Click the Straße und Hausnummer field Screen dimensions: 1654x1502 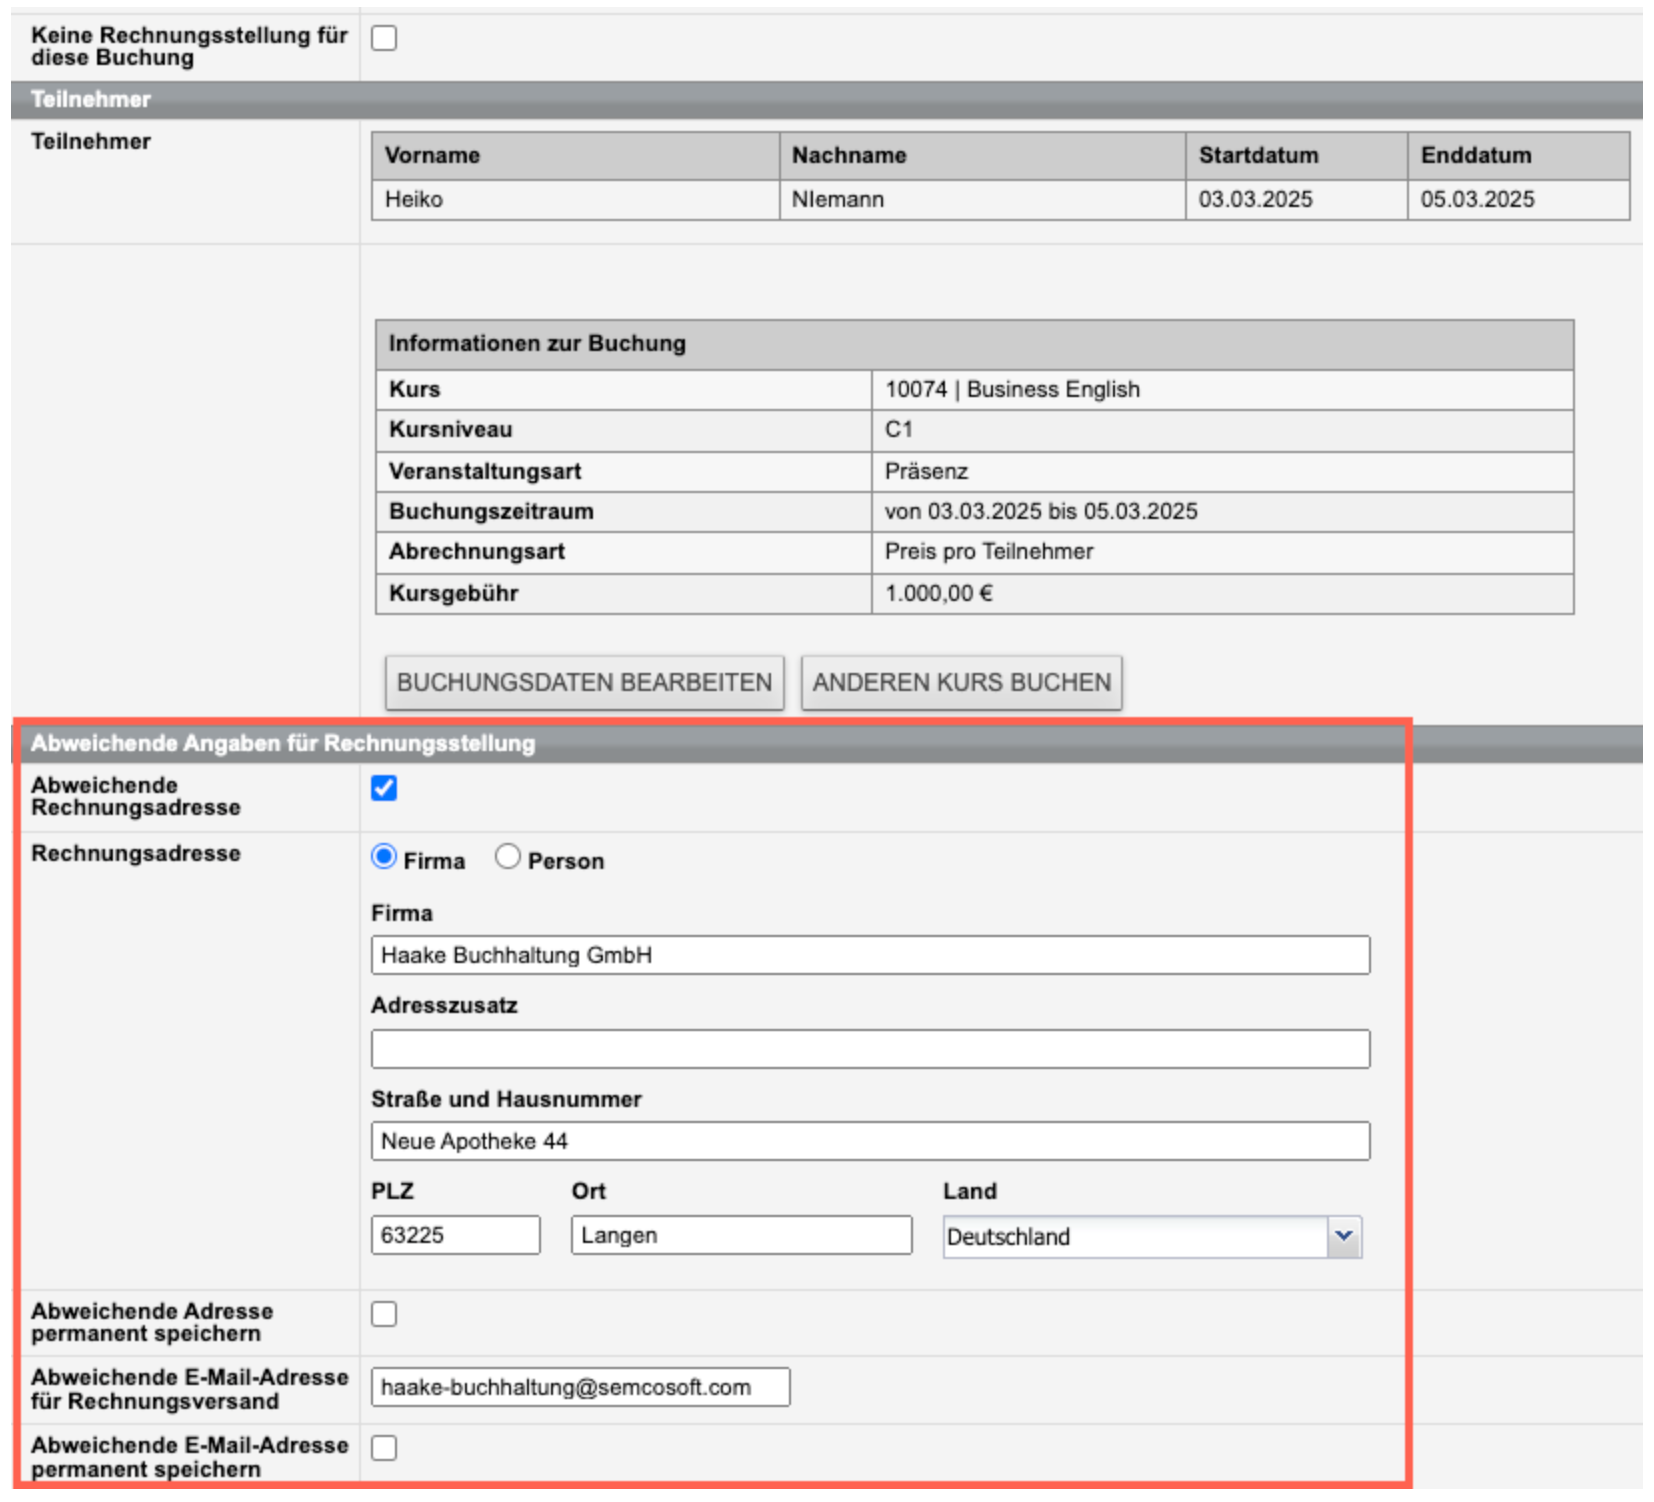[x=870, y=1141]
